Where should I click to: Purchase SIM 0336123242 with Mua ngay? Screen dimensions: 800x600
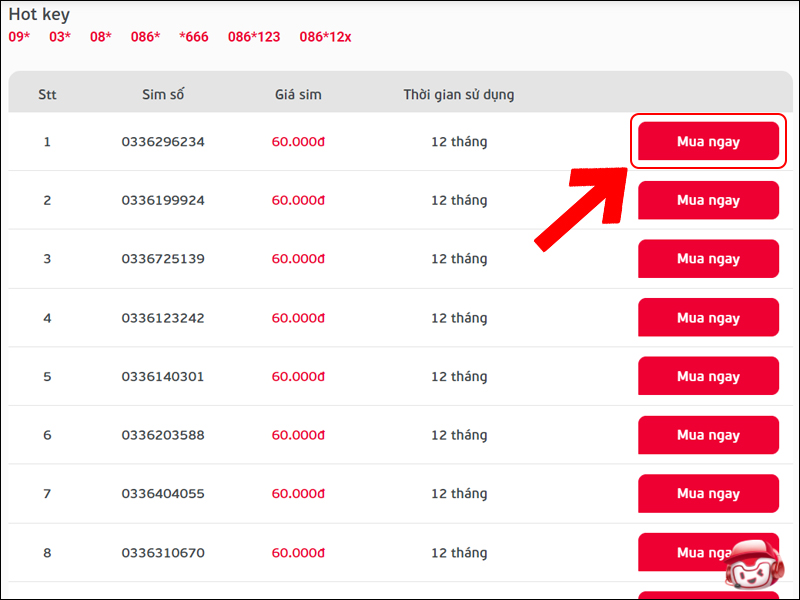[x=708, y=318]
